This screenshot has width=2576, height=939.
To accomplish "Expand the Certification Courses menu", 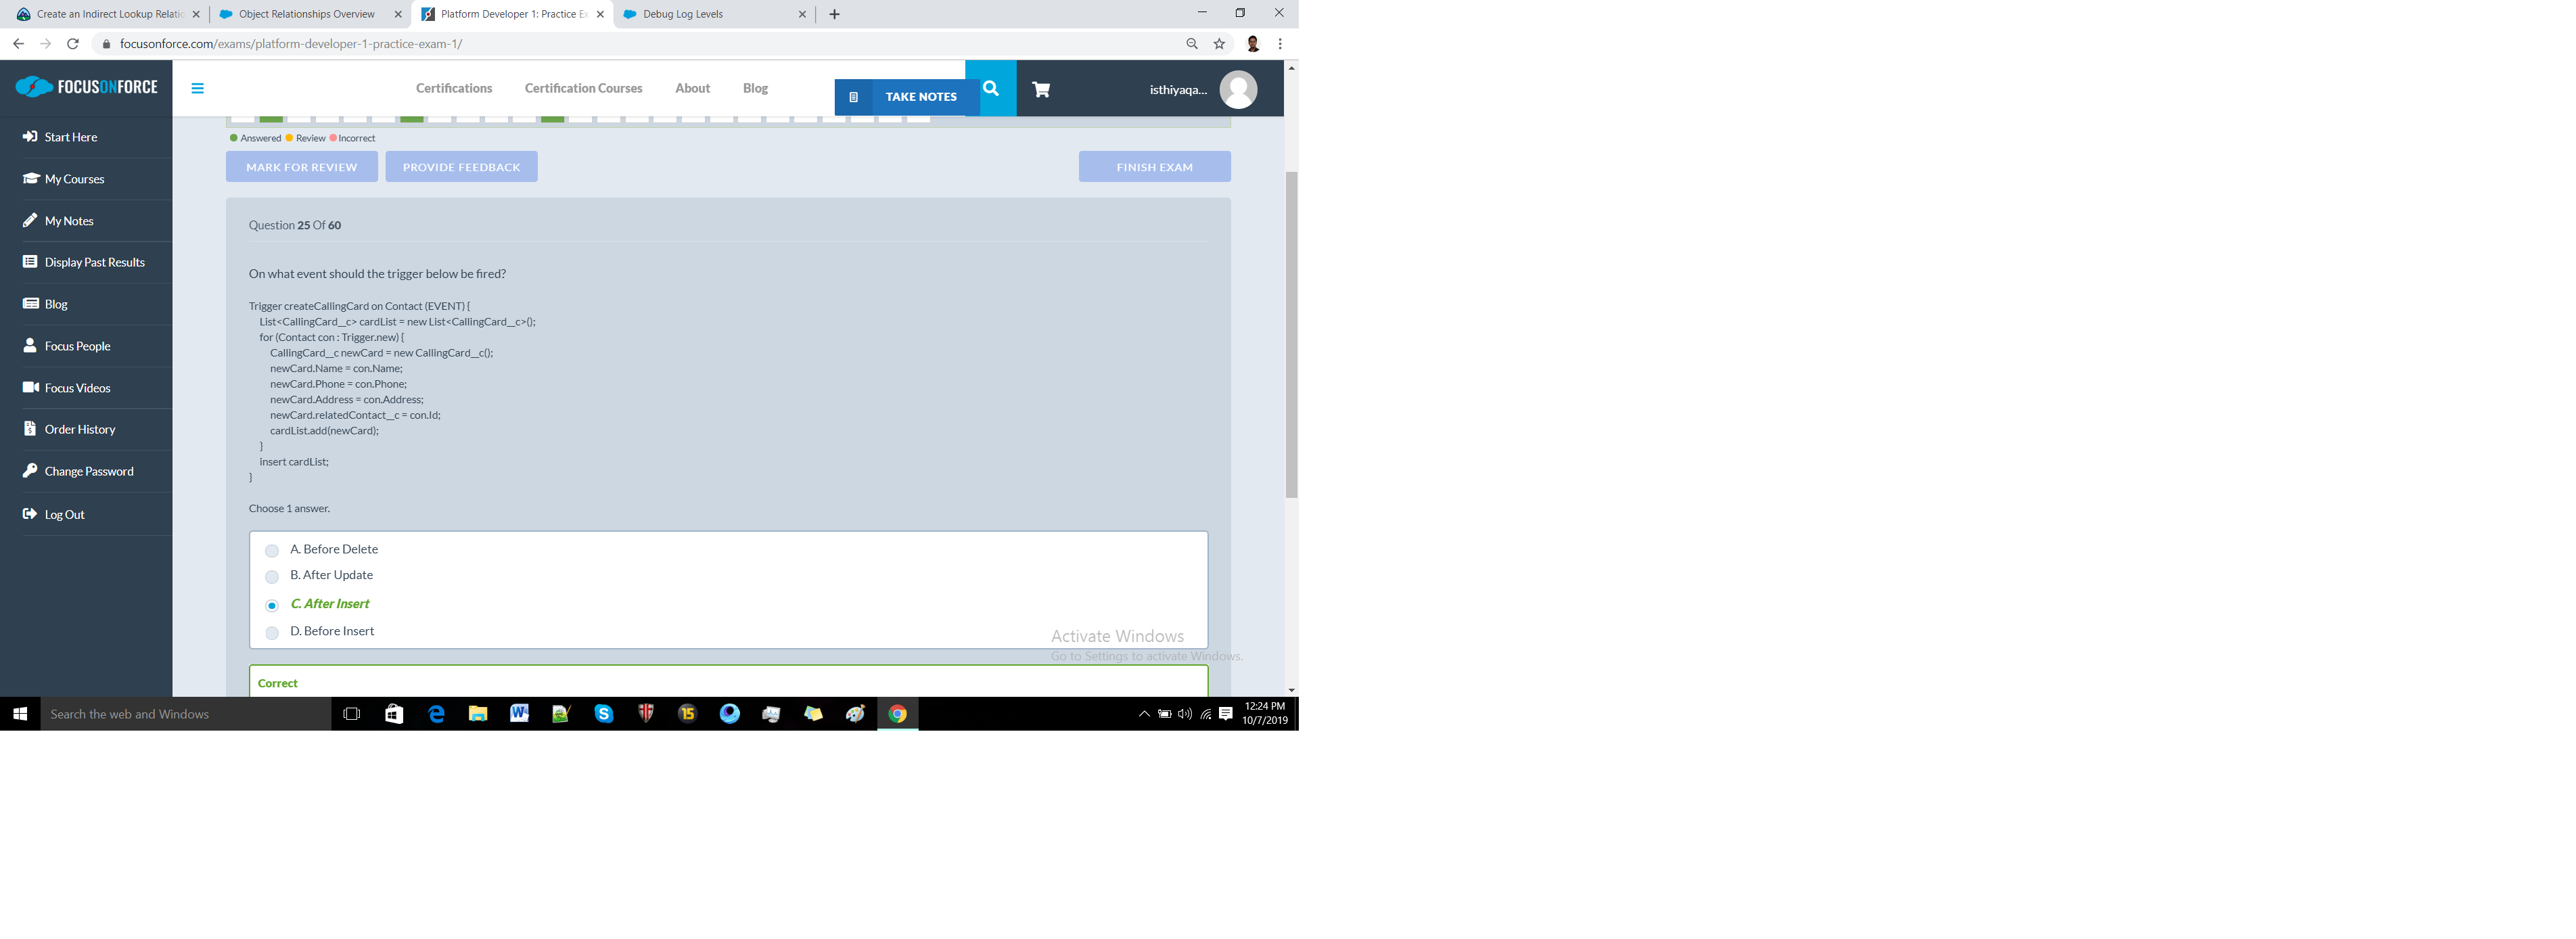I will click(x=583, y=88).
